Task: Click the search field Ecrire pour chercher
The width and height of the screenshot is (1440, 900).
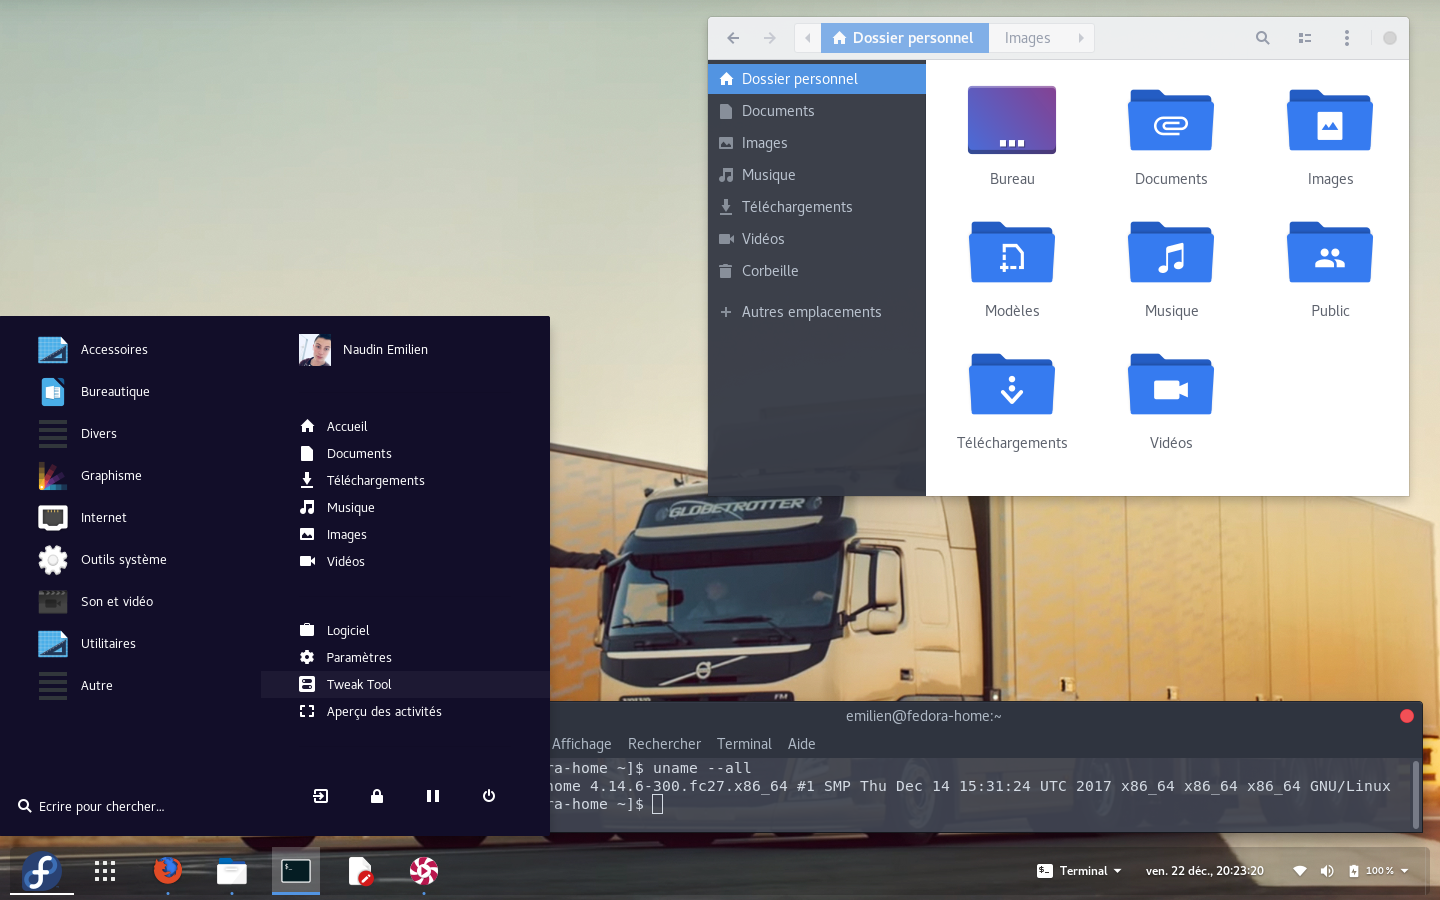Action: pyautogui.click(x=101, y=806)
